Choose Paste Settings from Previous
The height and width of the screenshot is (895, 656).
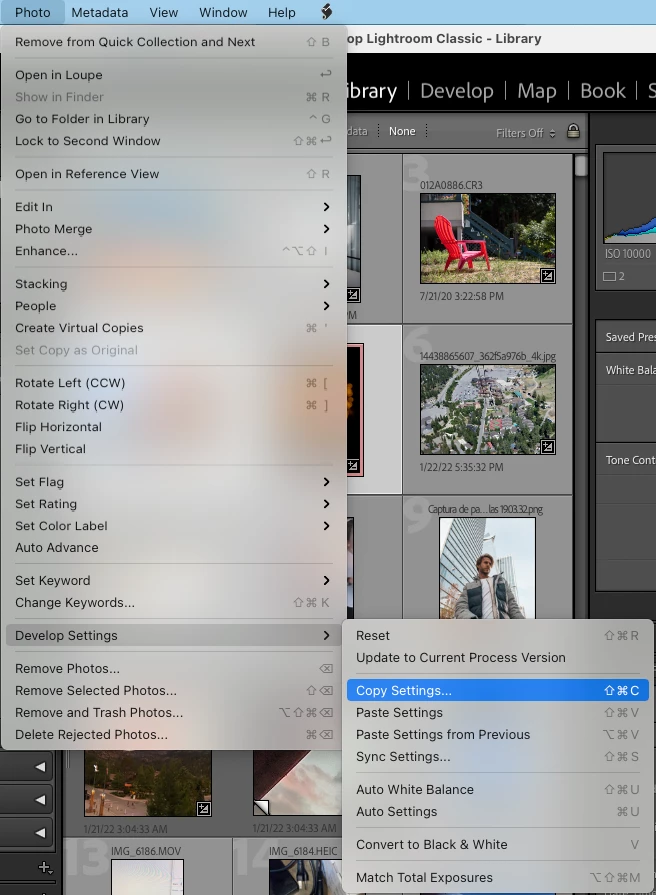(497, 734)
